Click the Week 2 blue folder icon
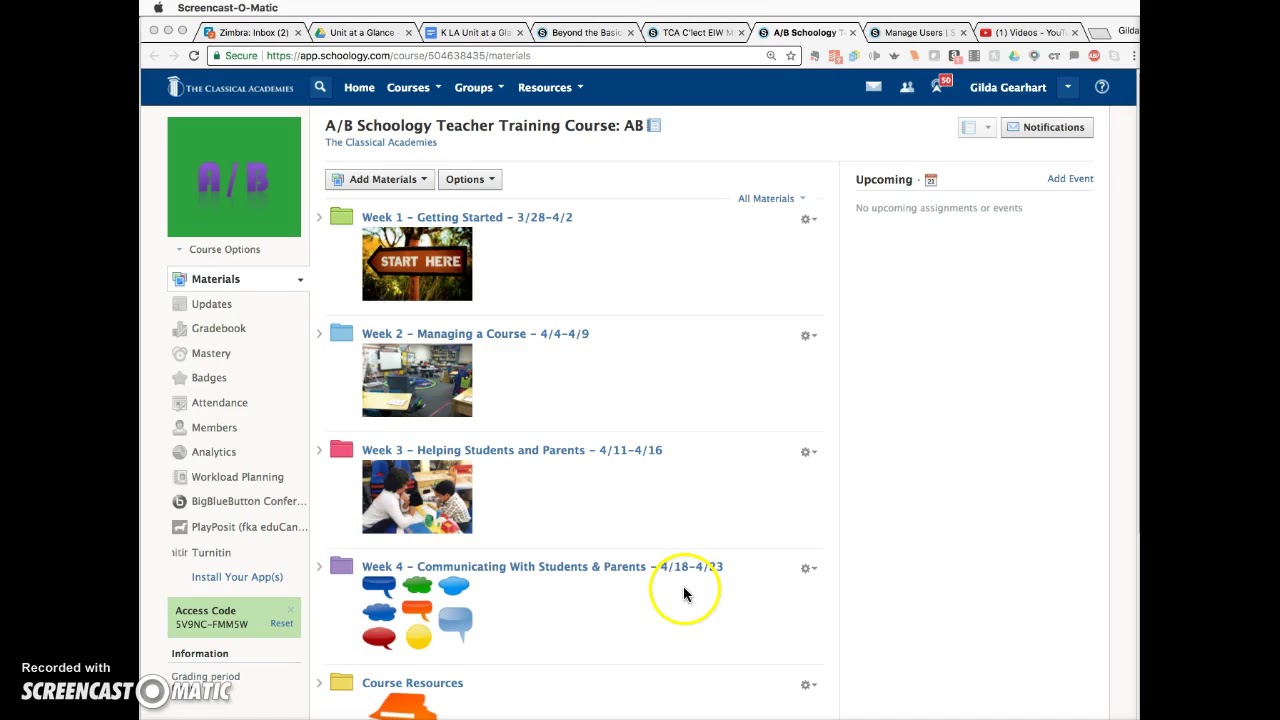Image resolution: width=1280 pixels, height=720 pixels. coord(341,333)
